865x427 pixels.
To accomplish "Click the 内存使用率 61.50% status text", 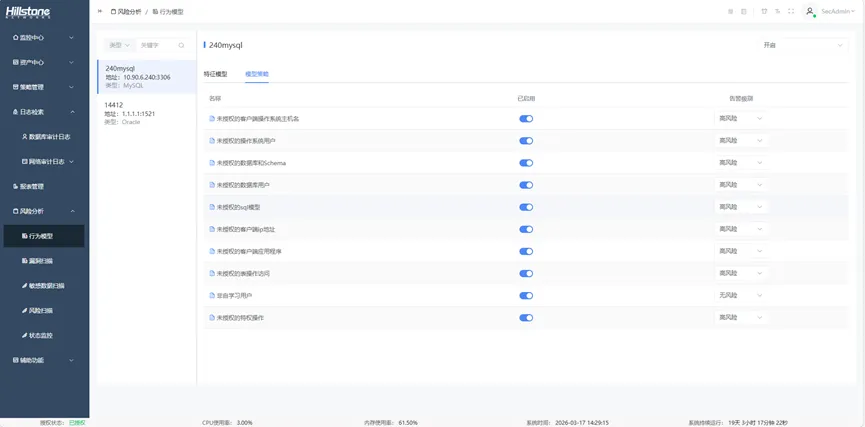I will 391,422.
